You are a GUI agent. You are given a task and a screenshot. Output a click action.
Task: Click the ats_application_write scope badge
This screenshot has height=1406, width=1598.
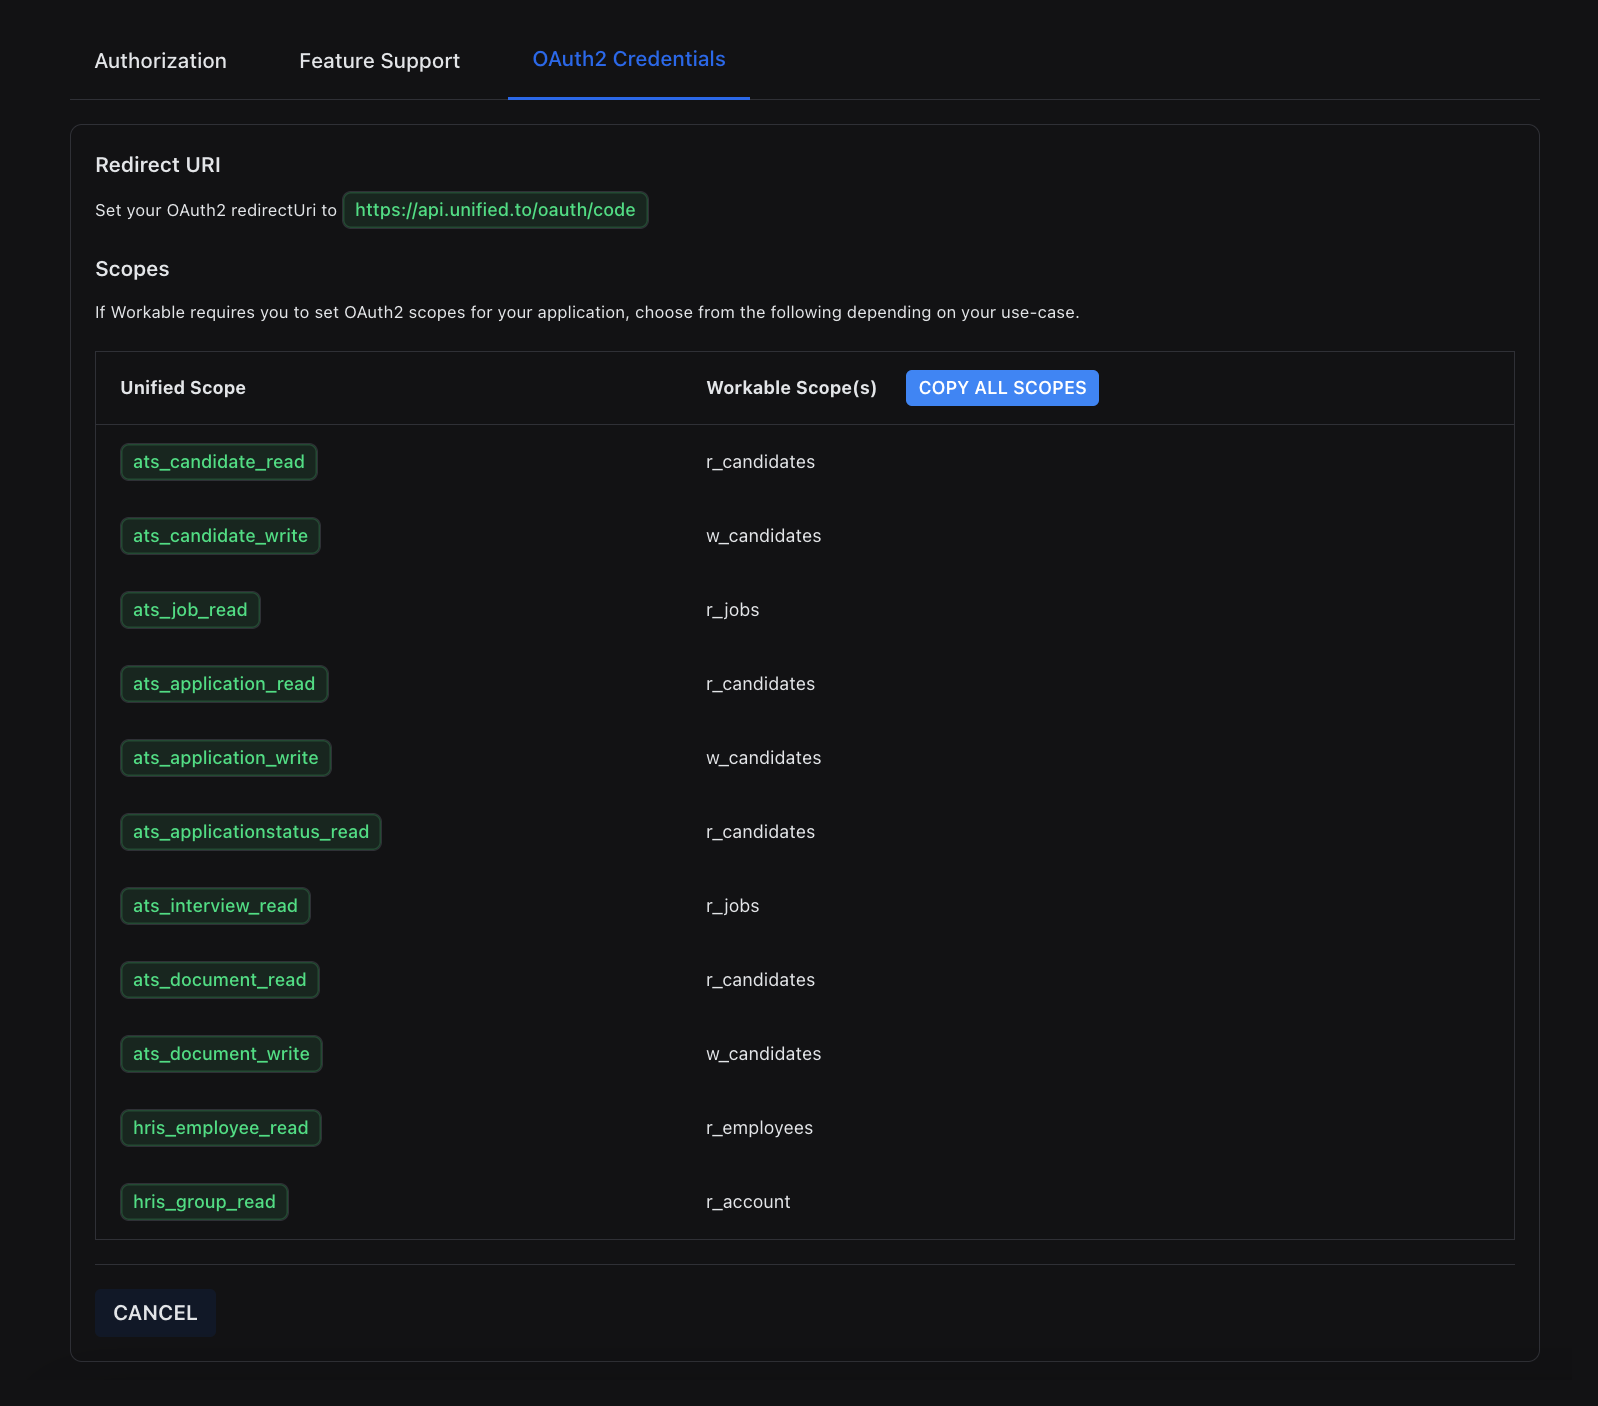225,758
